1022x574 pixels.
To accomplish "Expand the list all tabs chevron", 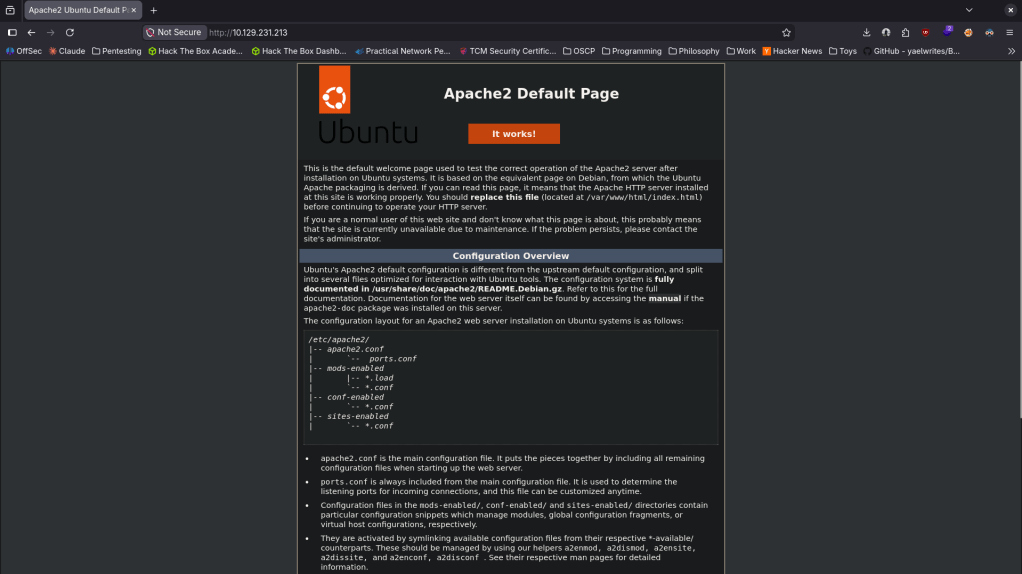I will (x=968, y=10).
